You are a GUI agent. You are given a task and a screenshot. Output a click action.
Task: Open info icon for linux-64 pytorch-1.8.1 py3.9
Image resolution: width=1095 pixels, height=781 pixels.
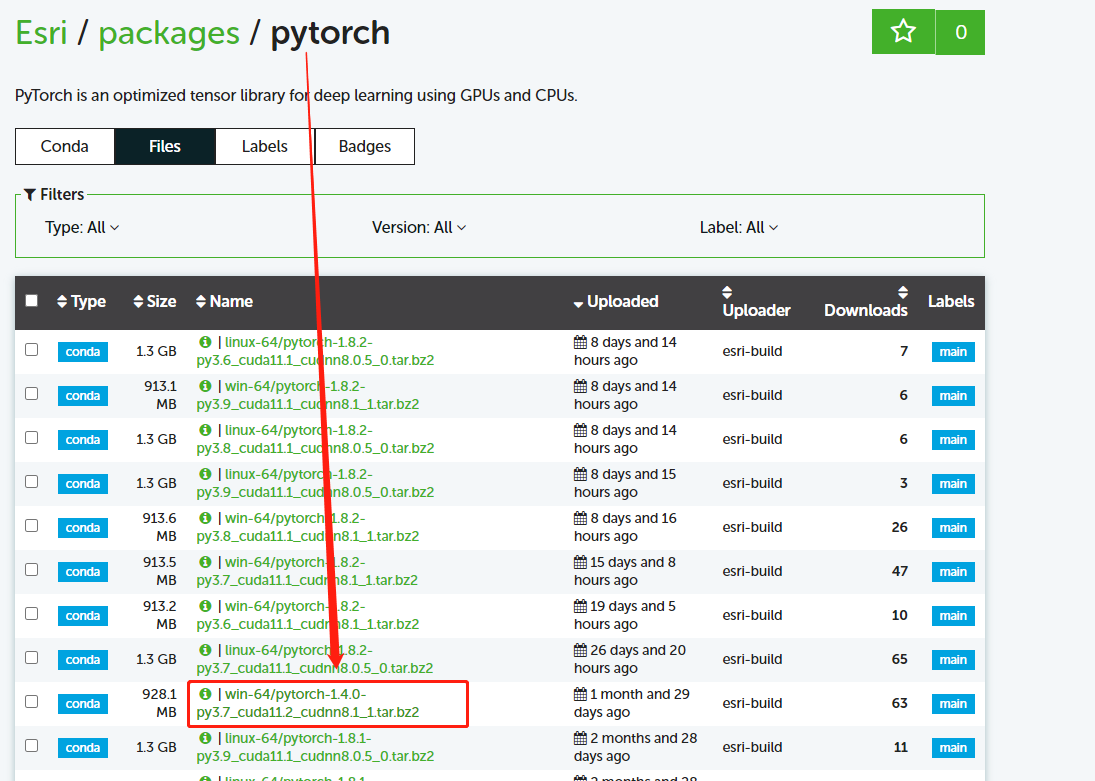coord(205,738)
